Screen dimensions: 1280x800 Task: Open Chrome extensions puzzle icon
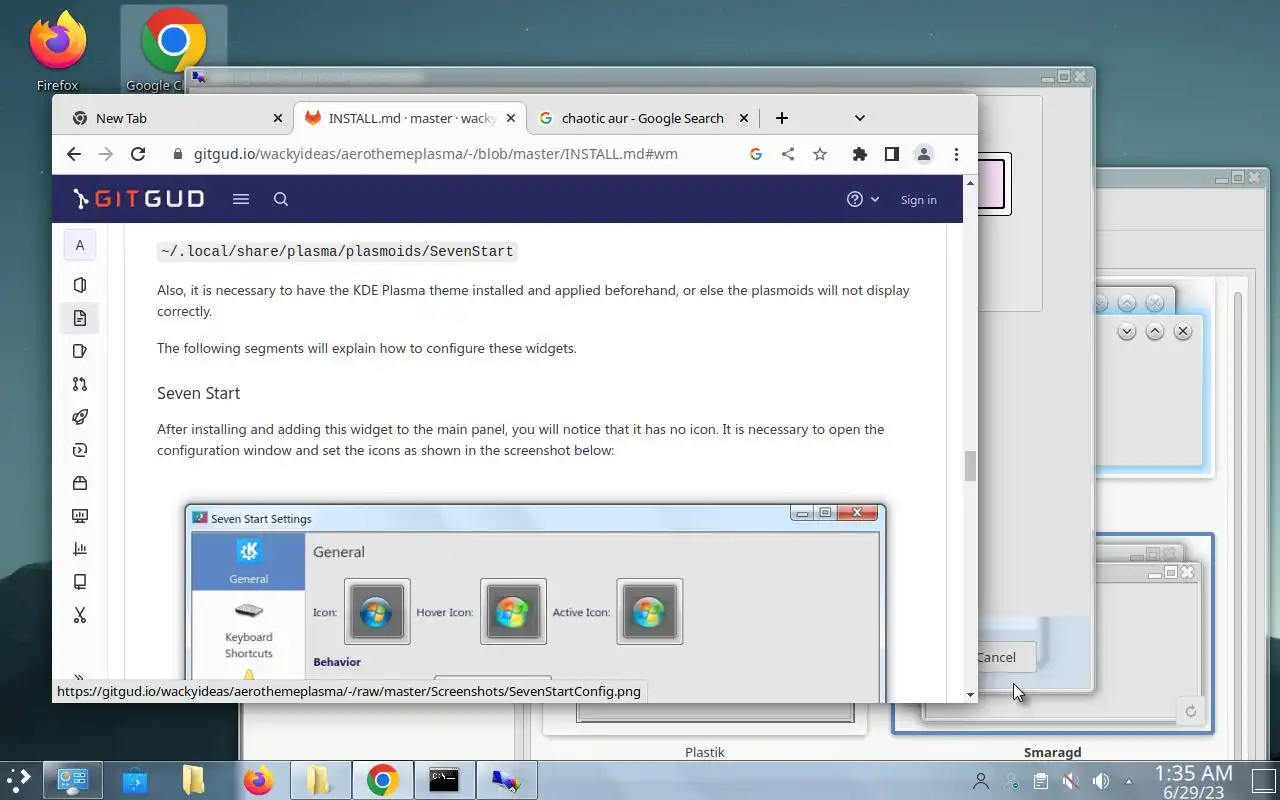point(860,154)
